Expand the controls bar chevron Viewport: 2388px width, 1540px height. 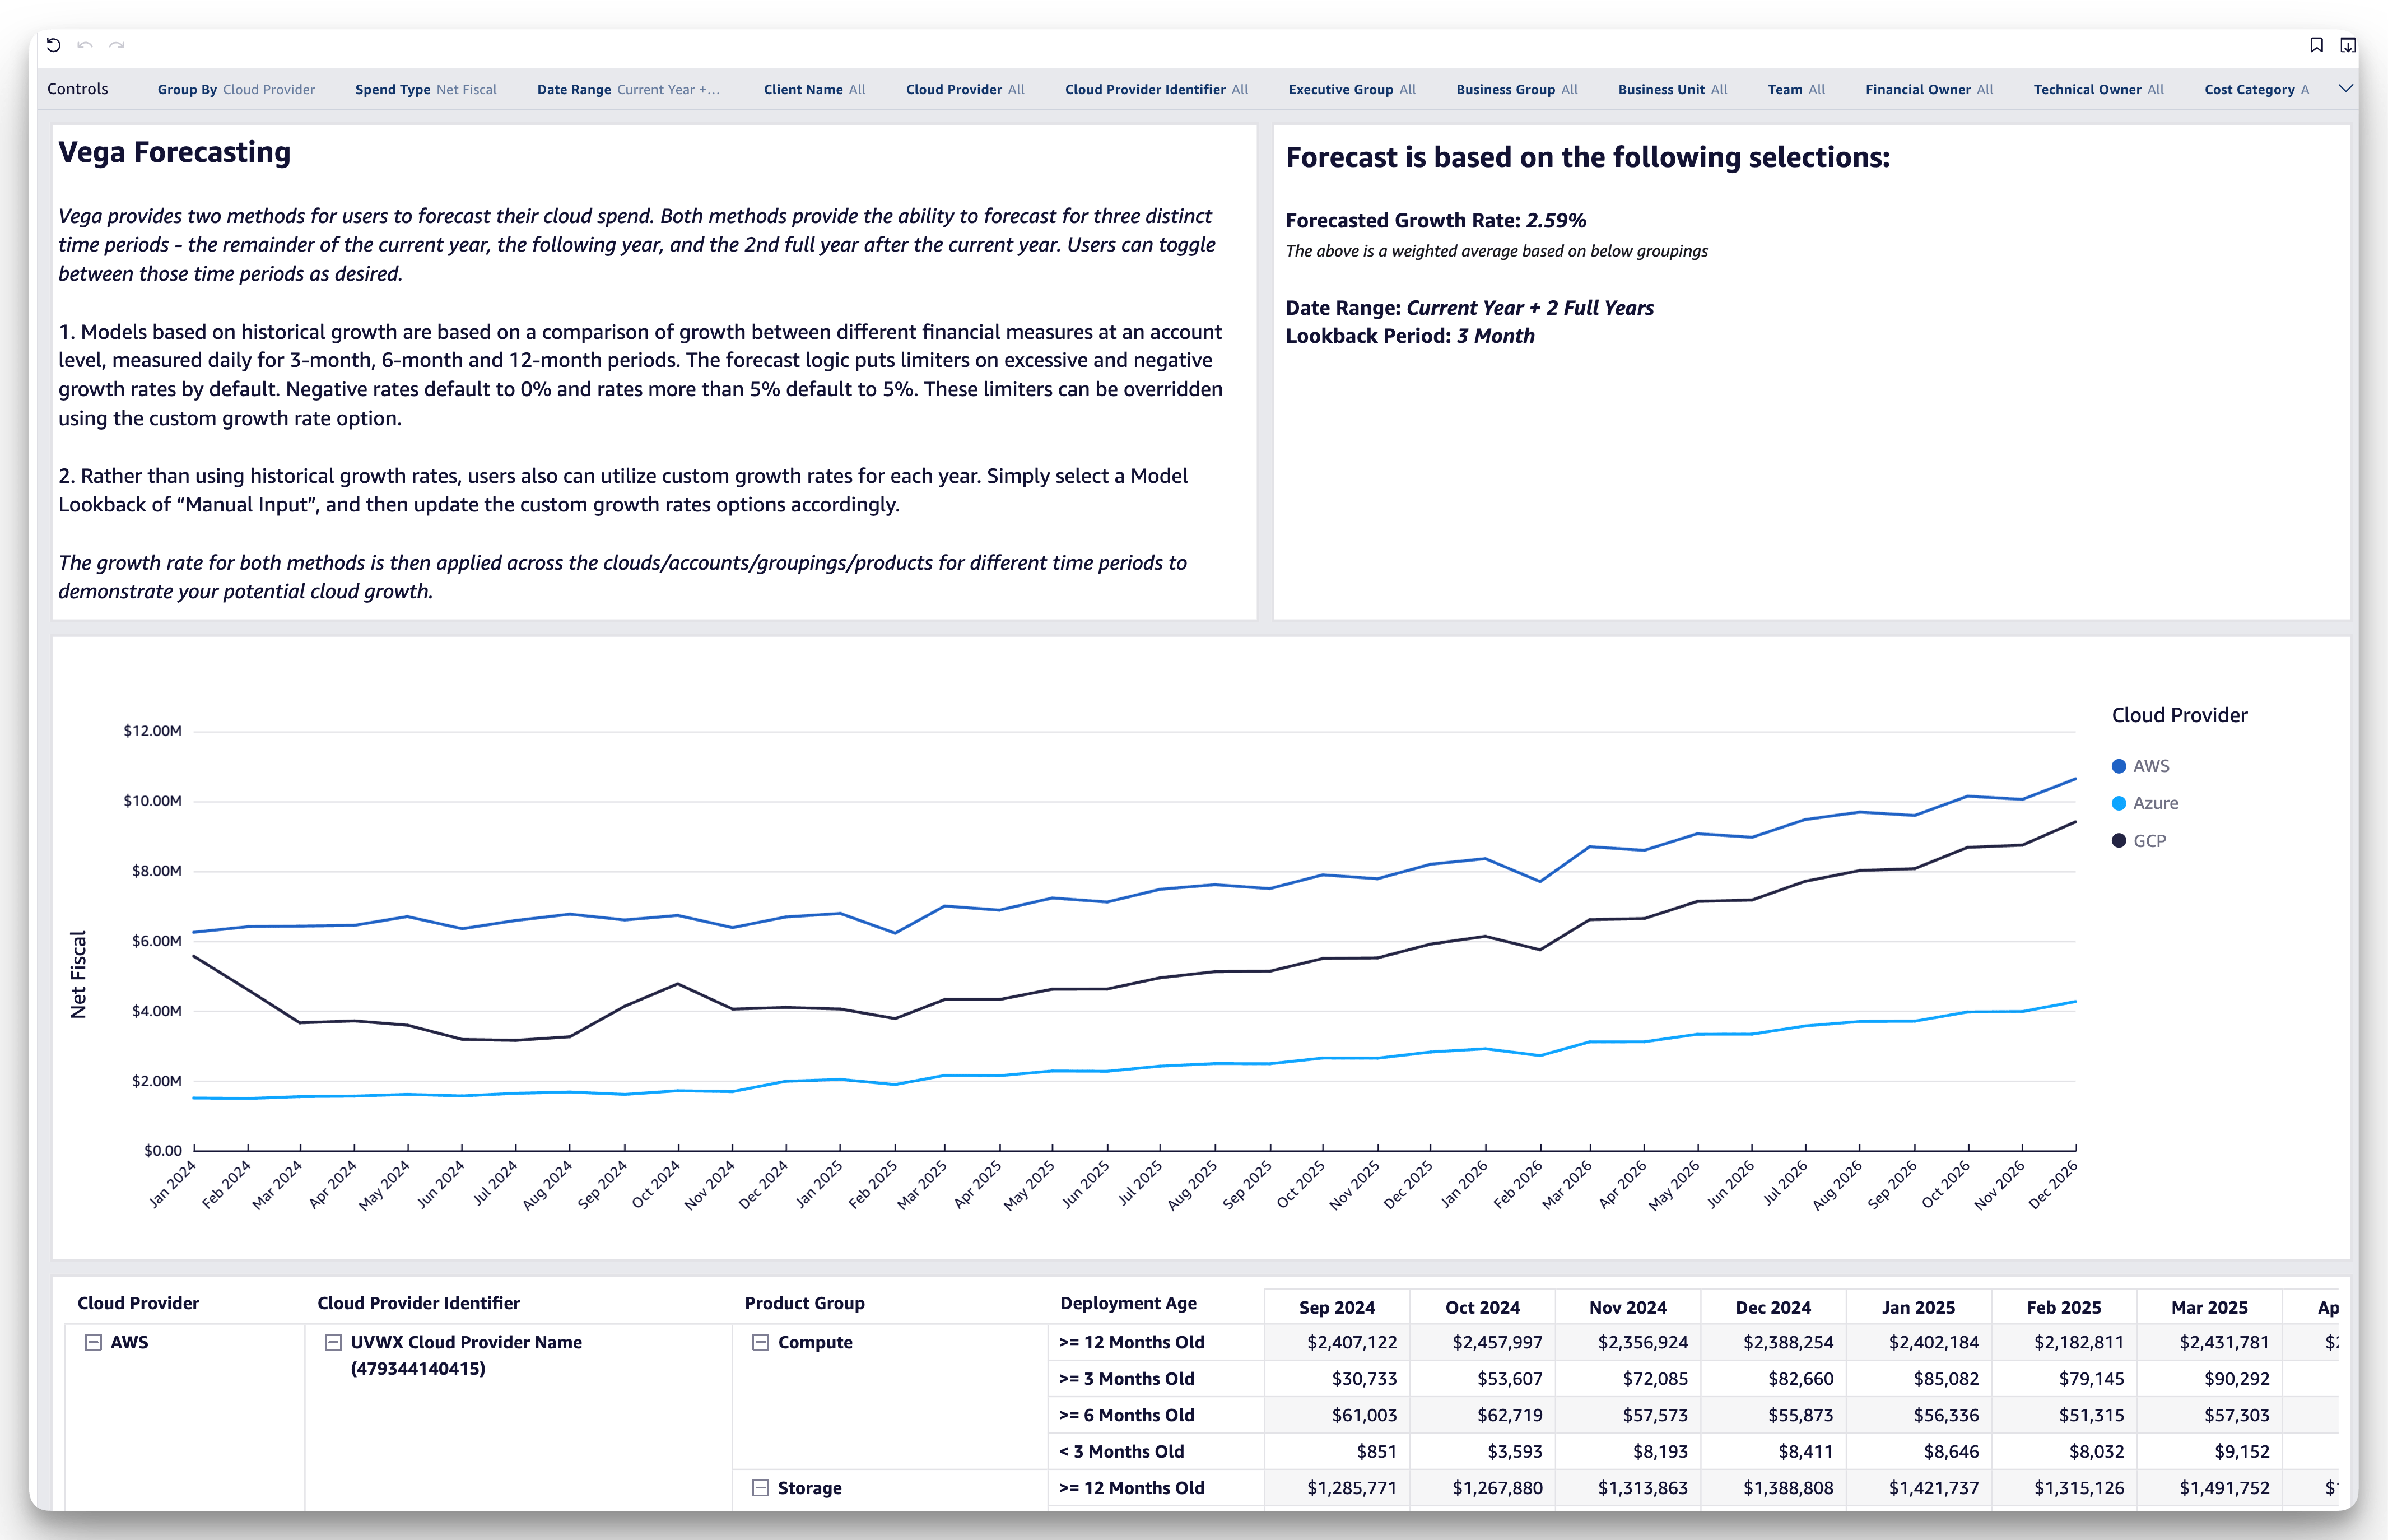(x=2345, y=89)
